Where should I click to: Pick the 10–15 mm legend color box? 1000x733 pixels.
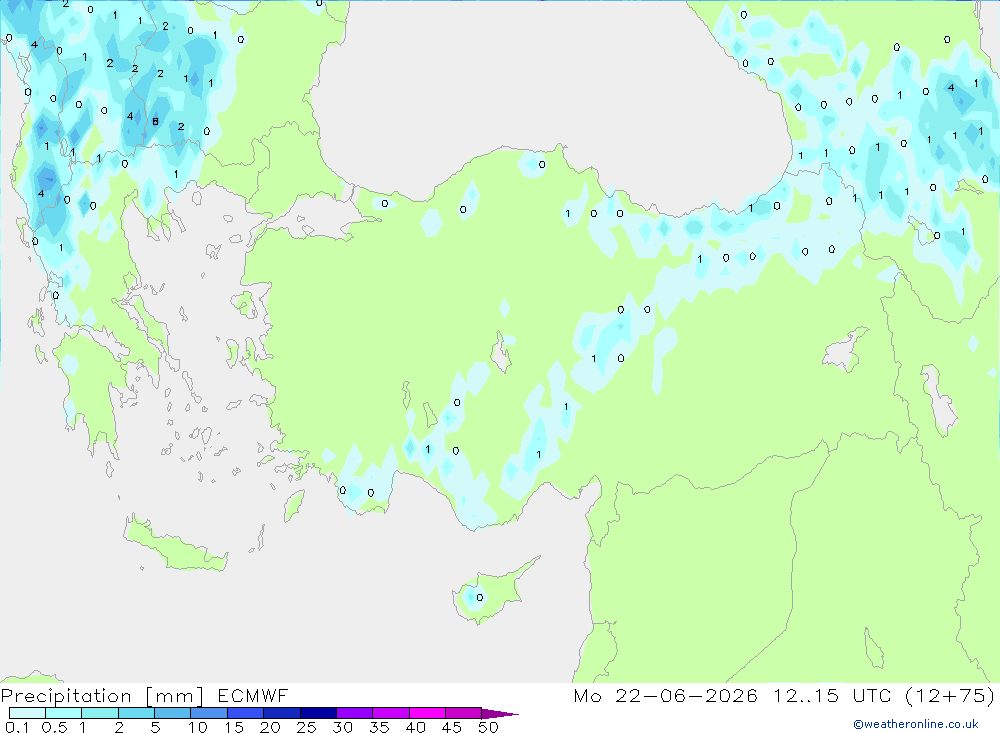(x=209, y=713)
